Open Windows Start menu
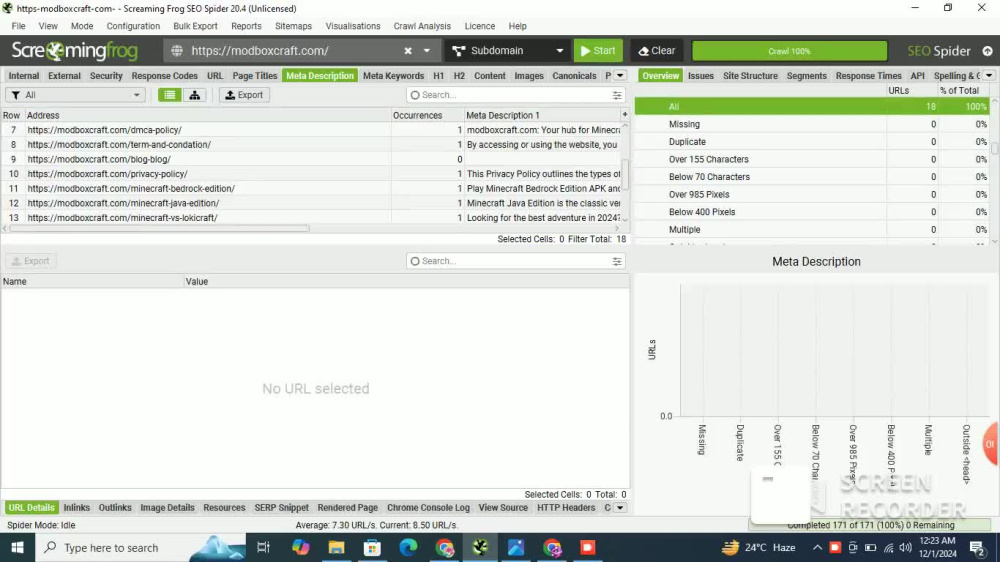1000x562 pixels. [18, 547]
